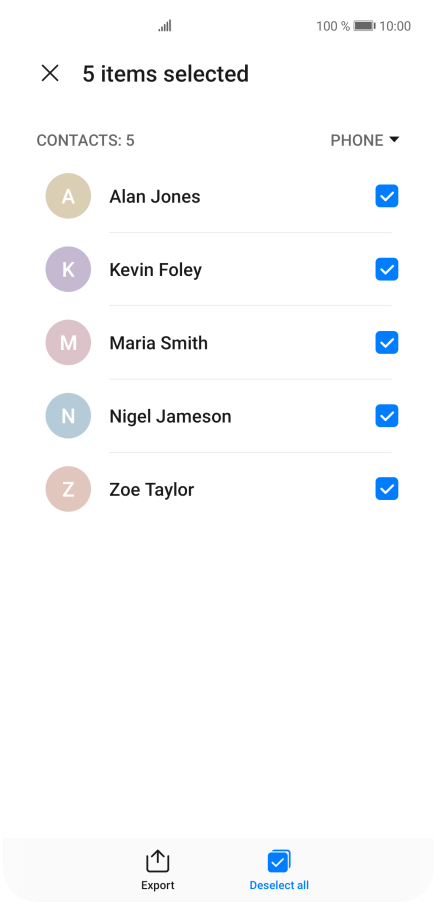Tap the Export label
Viewport: 437px width, 902px height.
click(x=158, y=885)
